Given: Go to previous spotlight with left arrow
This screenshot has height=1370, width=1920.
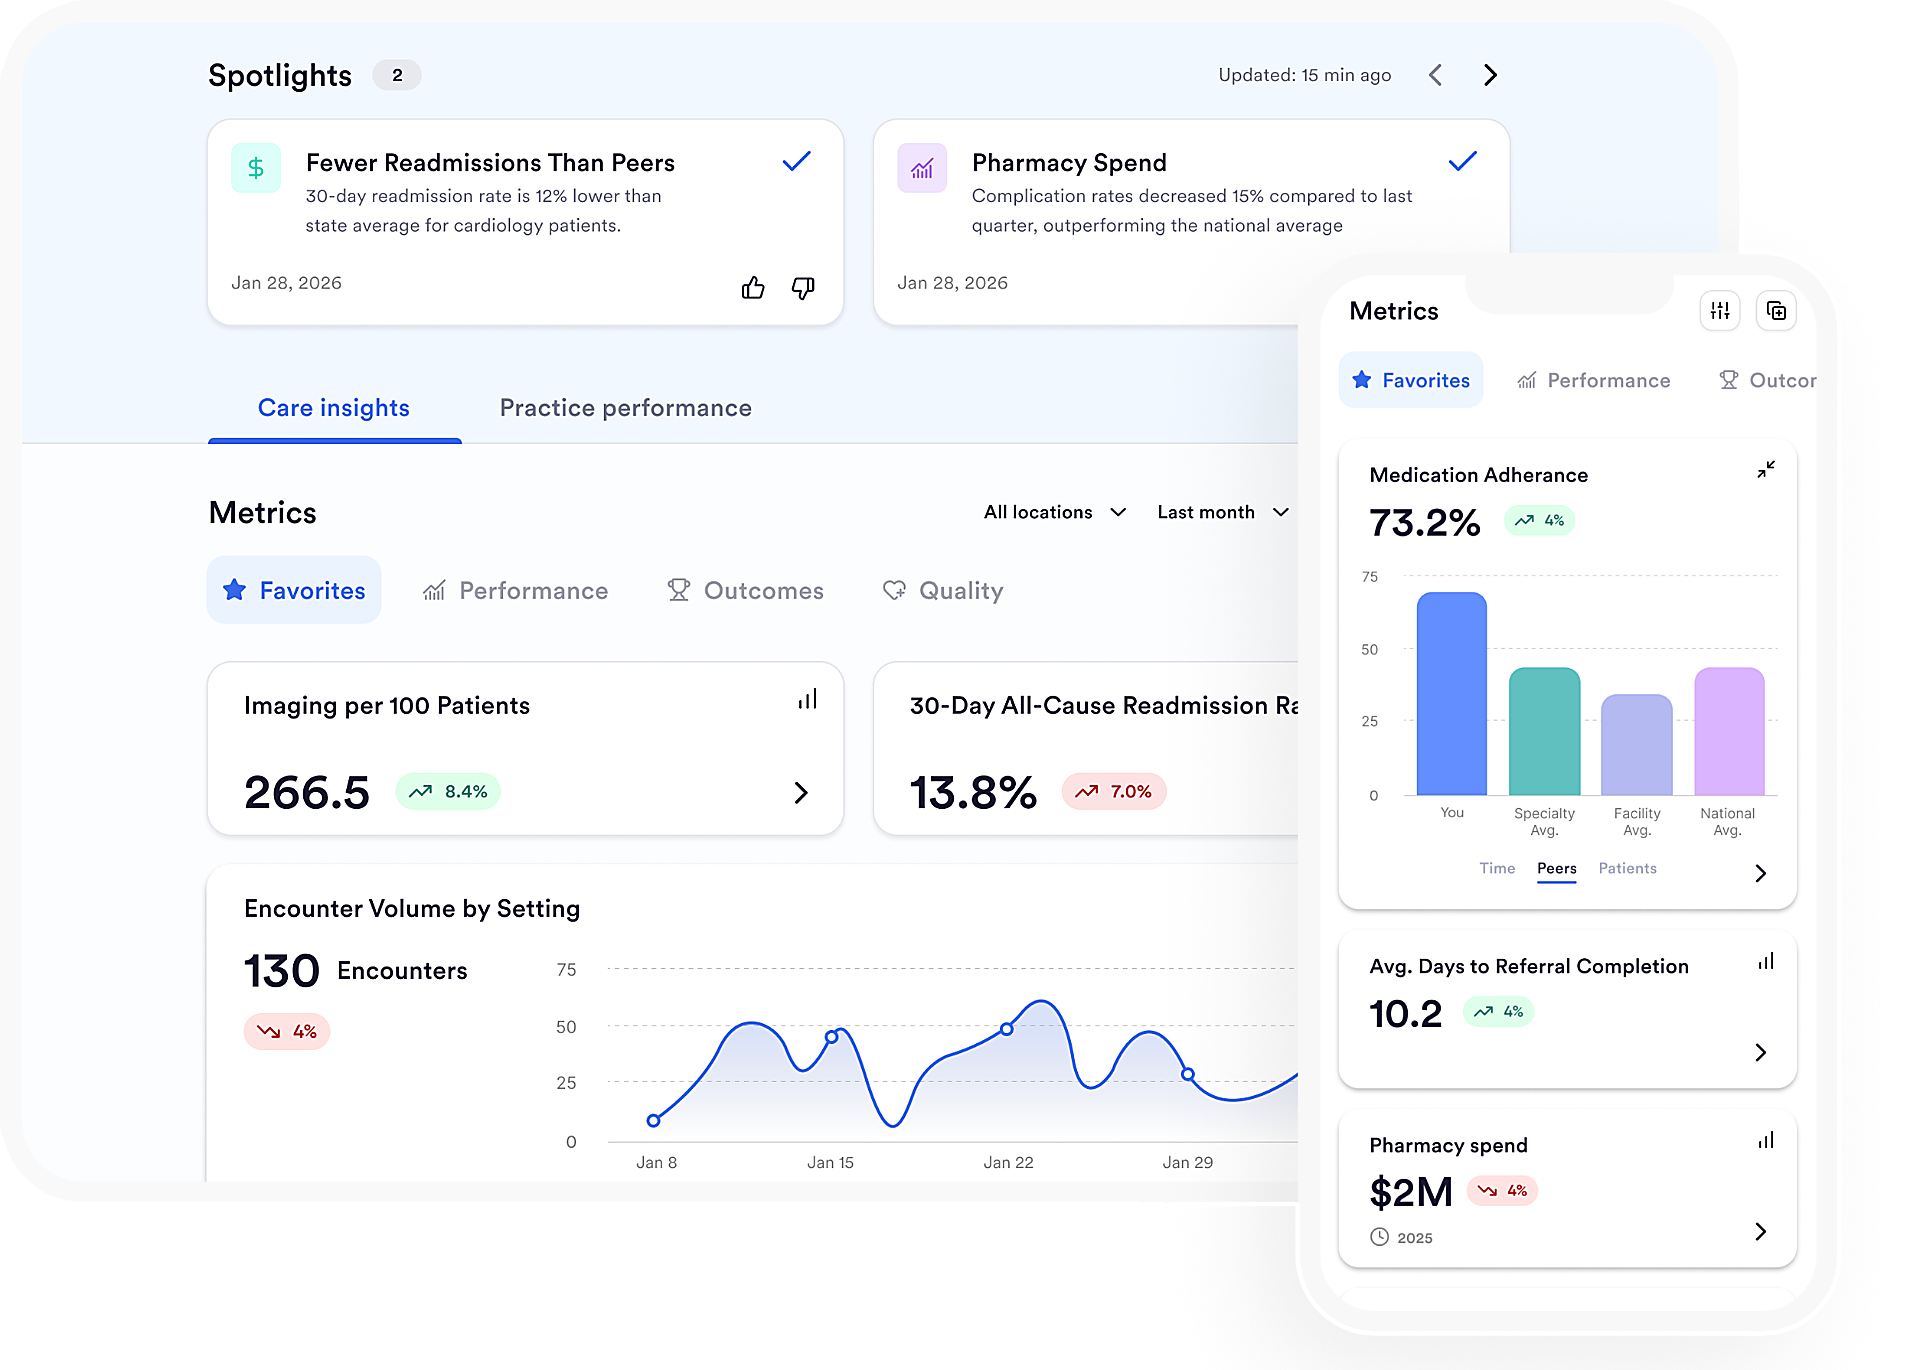Looking at the screenshot, I should (x=1435, y=75).
